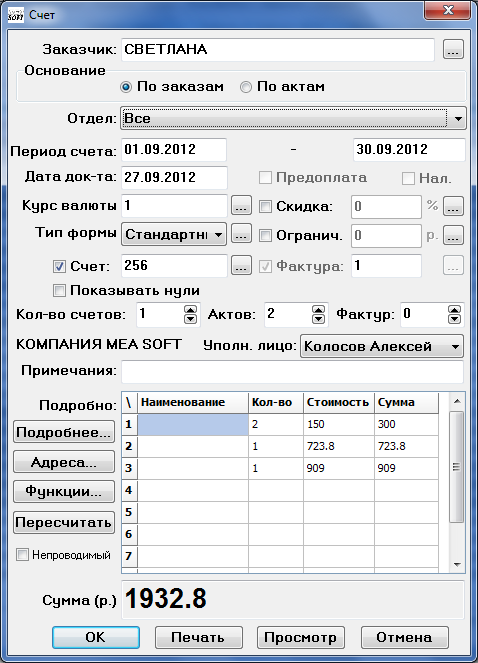Click the Подробнее... button

(64, 432)
